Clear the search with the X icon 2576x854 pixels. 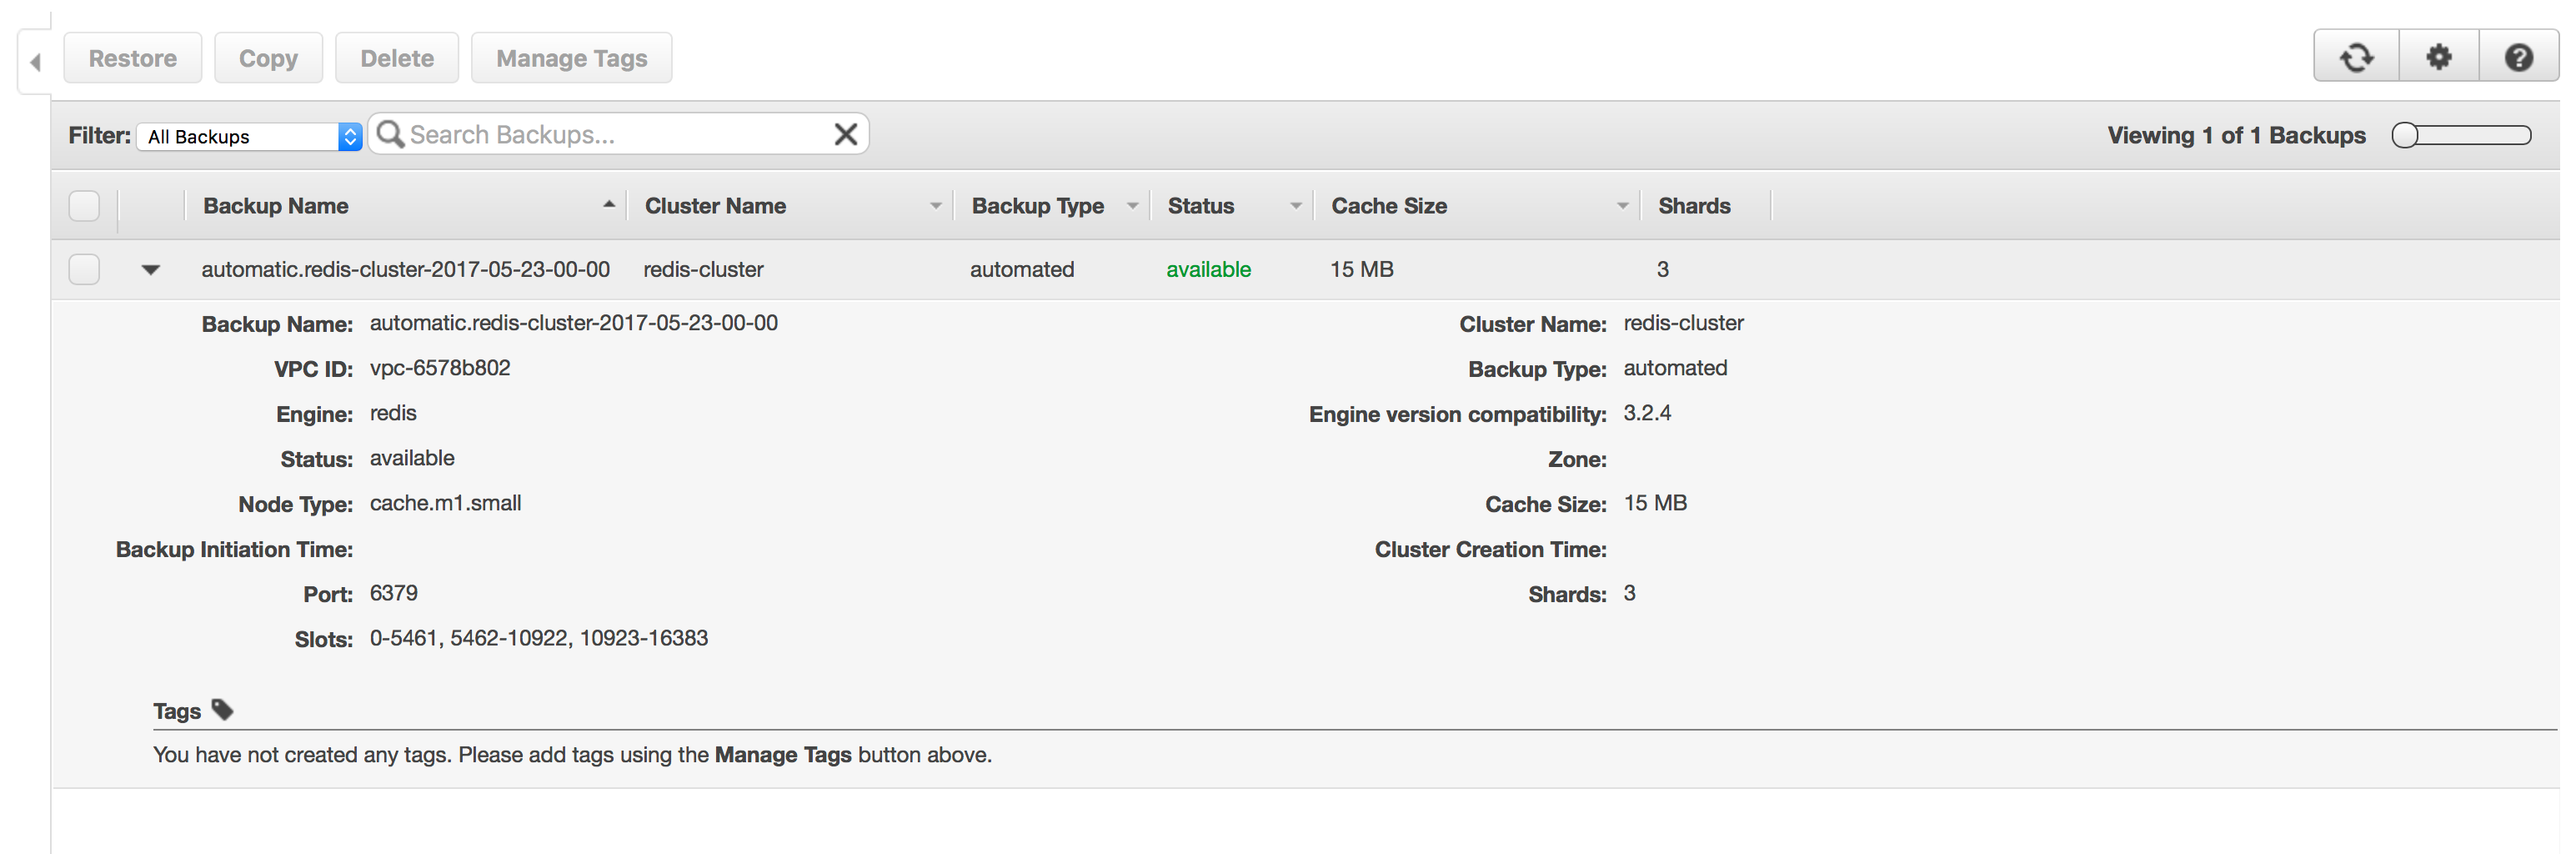(845, 134)
